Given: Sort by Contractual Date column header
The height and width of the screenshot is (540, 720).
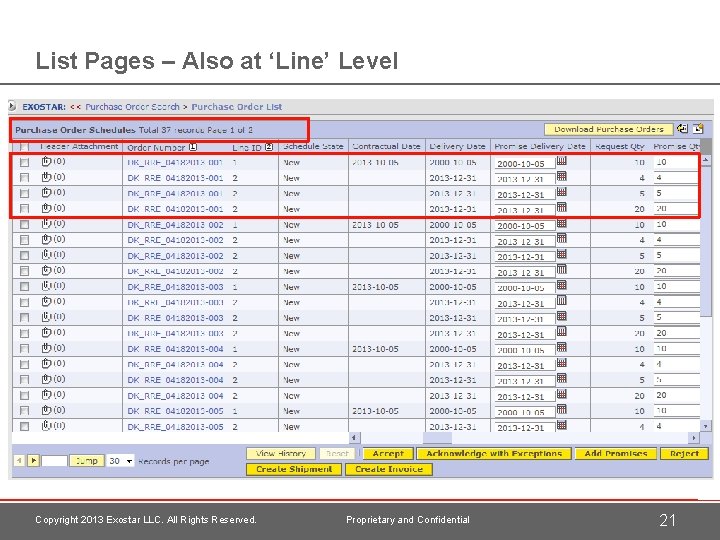Looking at the screenshot, I should 386,146.
